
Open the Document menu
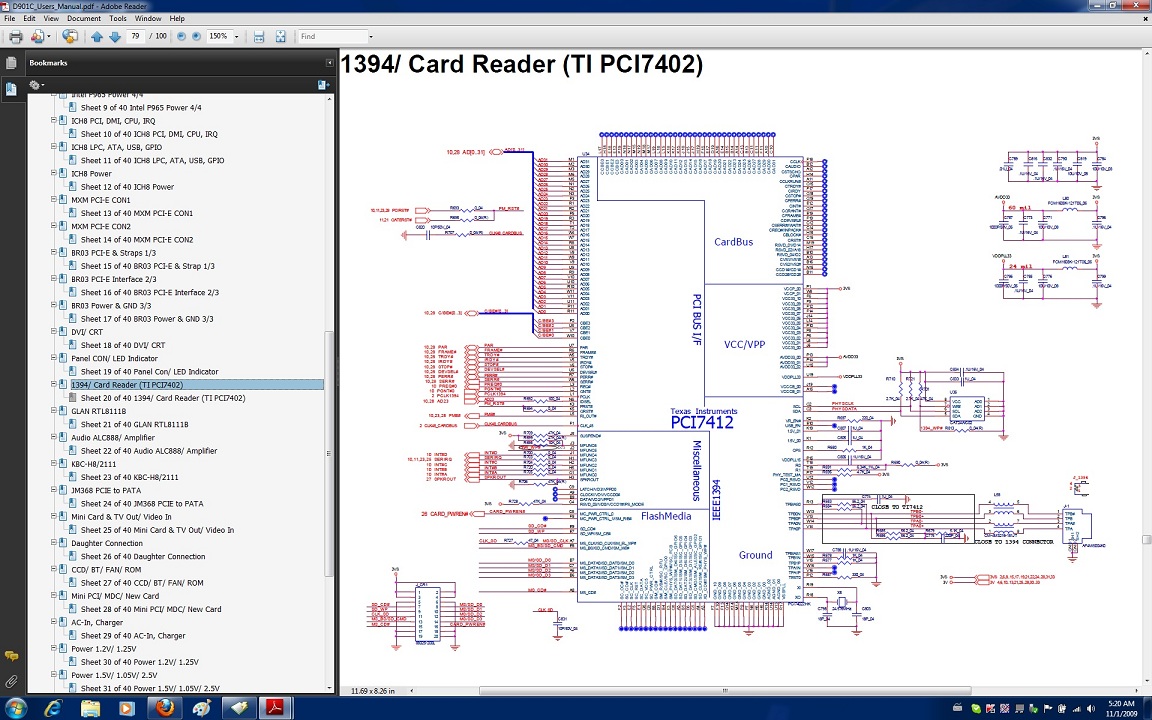tap(84, 18)
